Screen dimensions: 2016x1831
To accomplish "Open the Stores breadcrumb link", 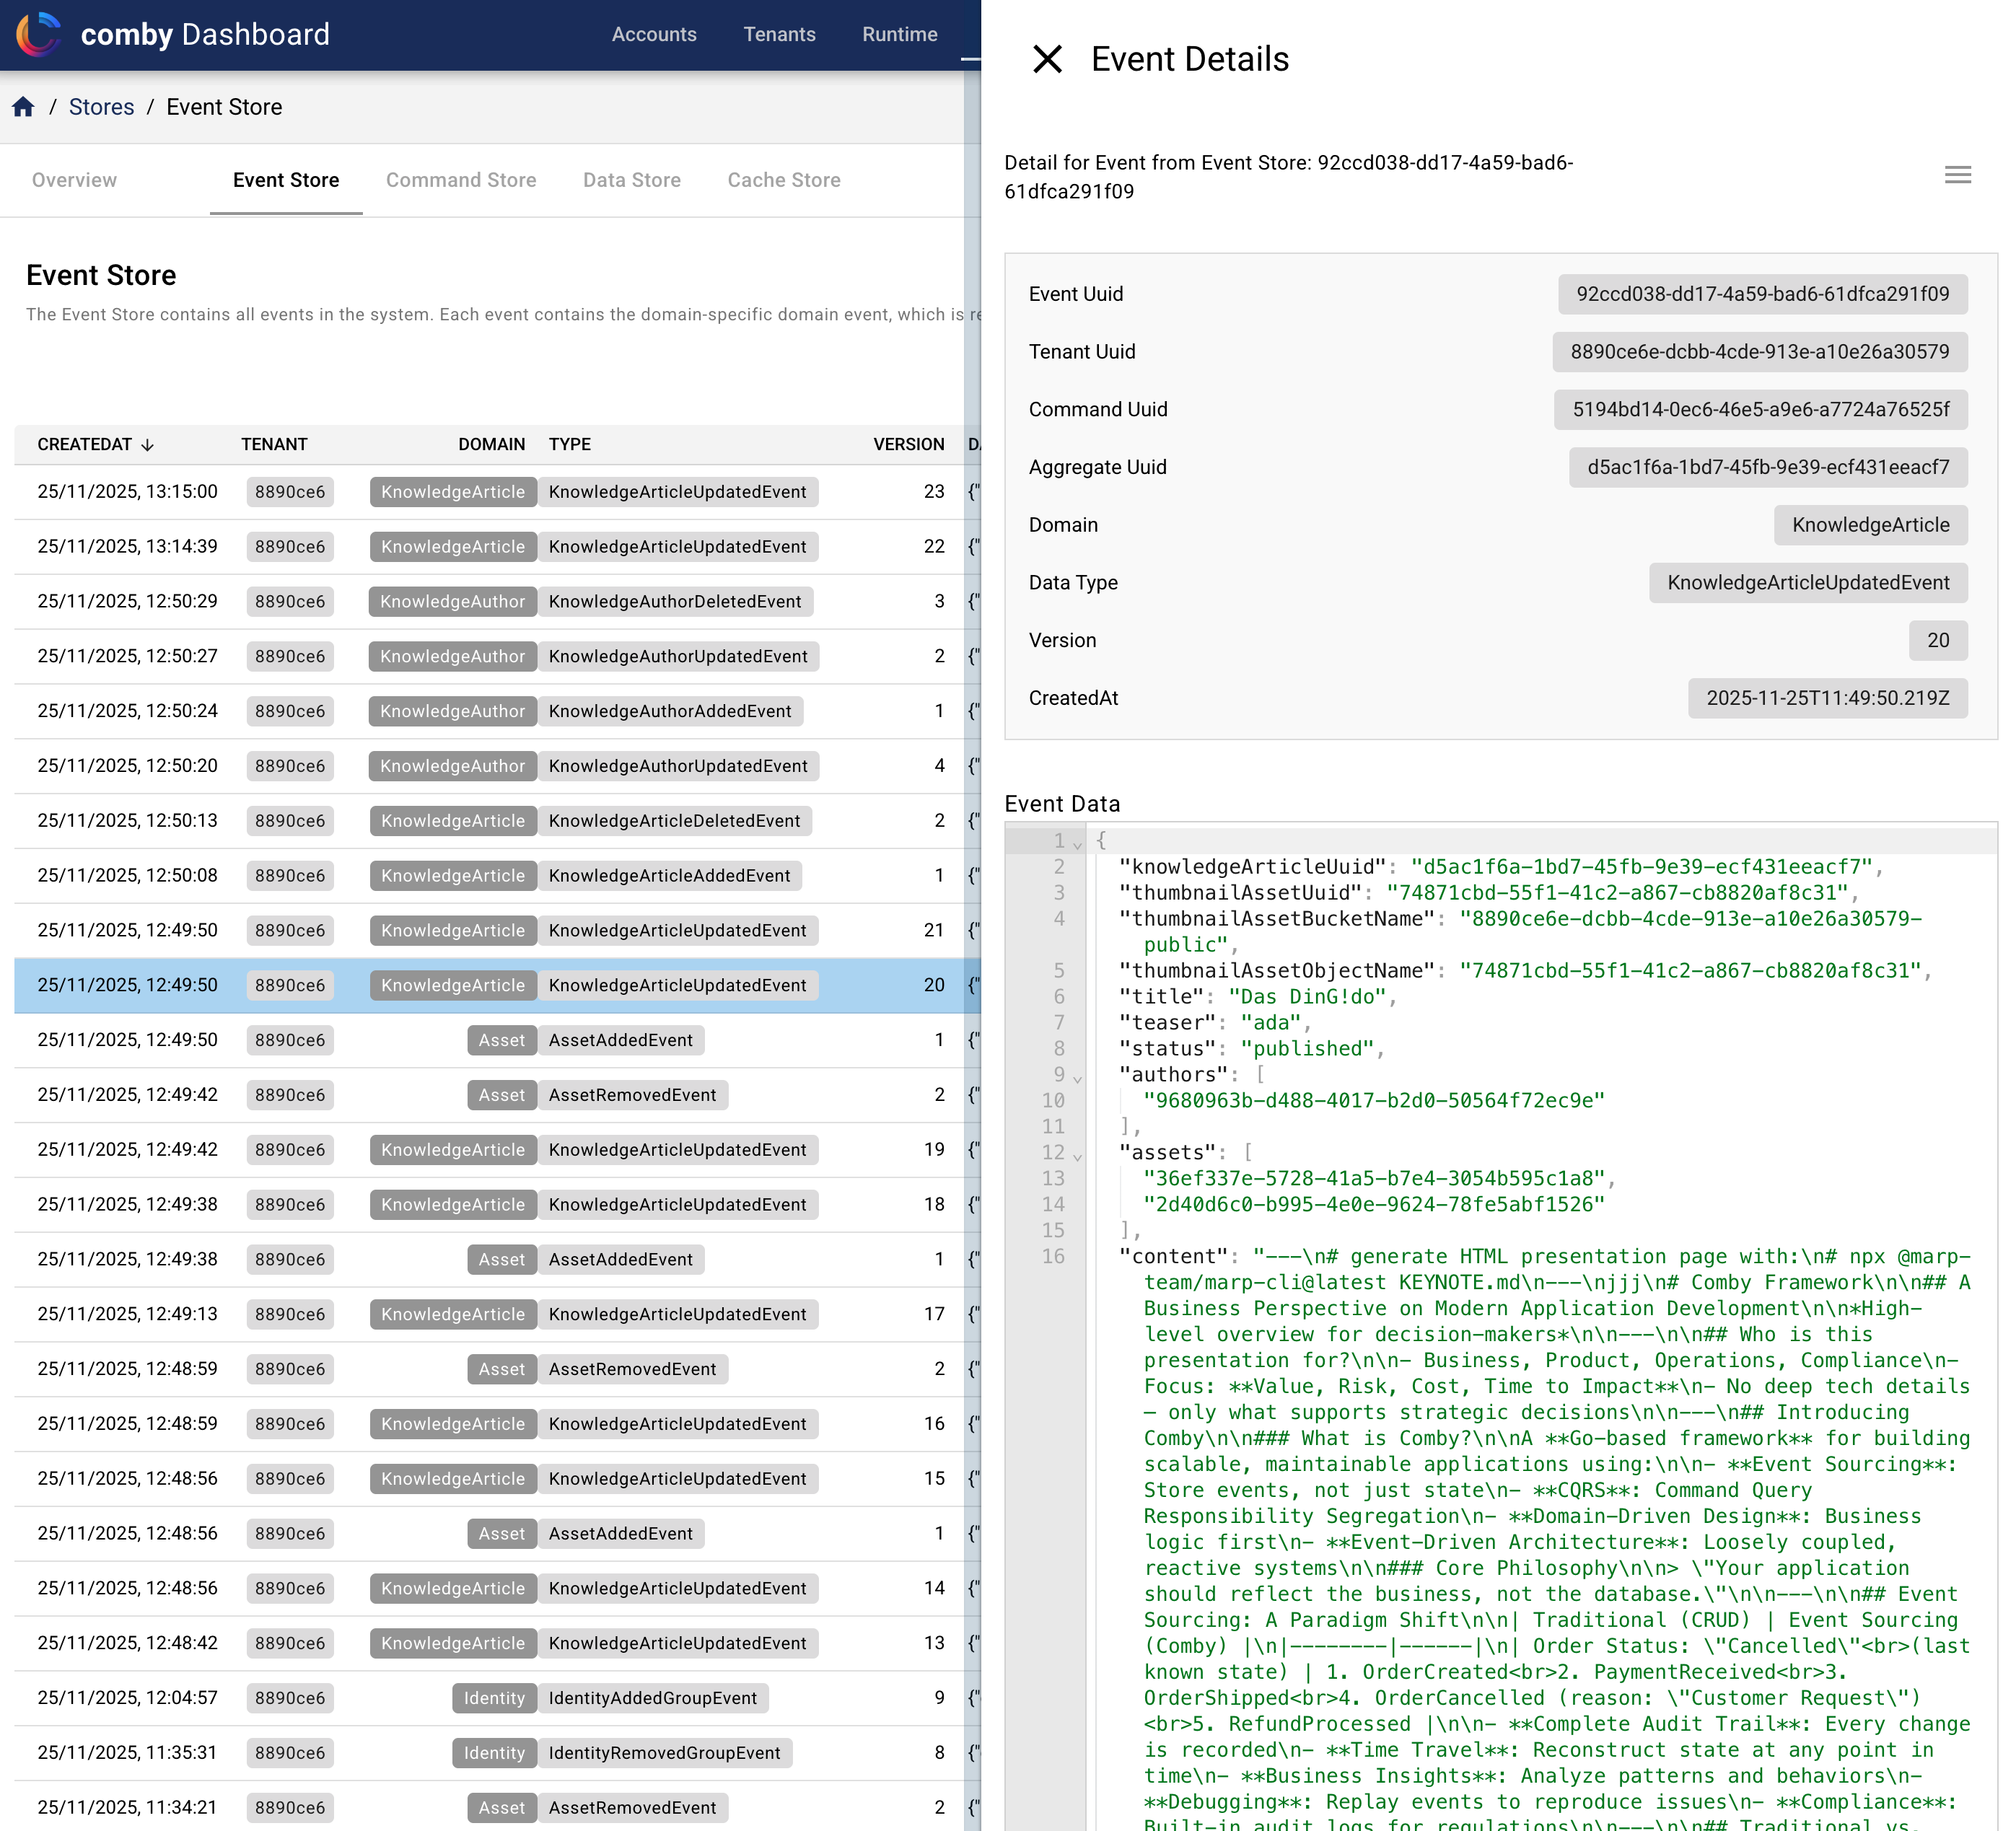I will (101, 106).
